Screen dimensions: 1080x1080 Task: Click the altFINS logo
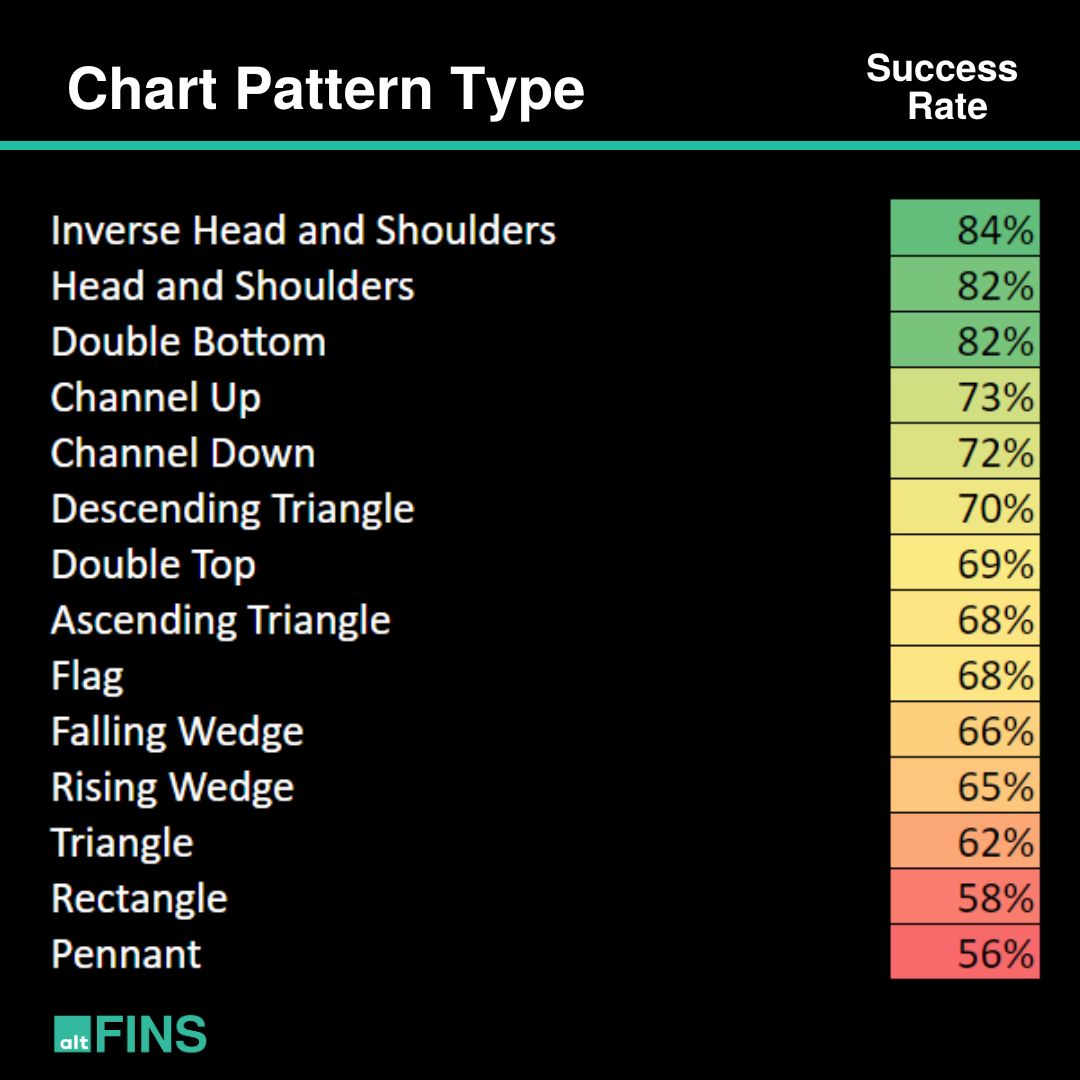[130, 1034]
